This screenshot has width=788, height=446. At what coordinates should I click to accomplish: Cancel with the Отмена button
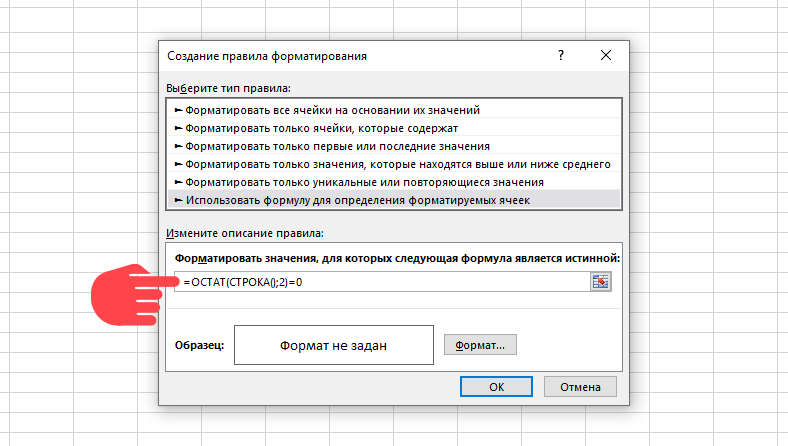click(x=580, y=387)
